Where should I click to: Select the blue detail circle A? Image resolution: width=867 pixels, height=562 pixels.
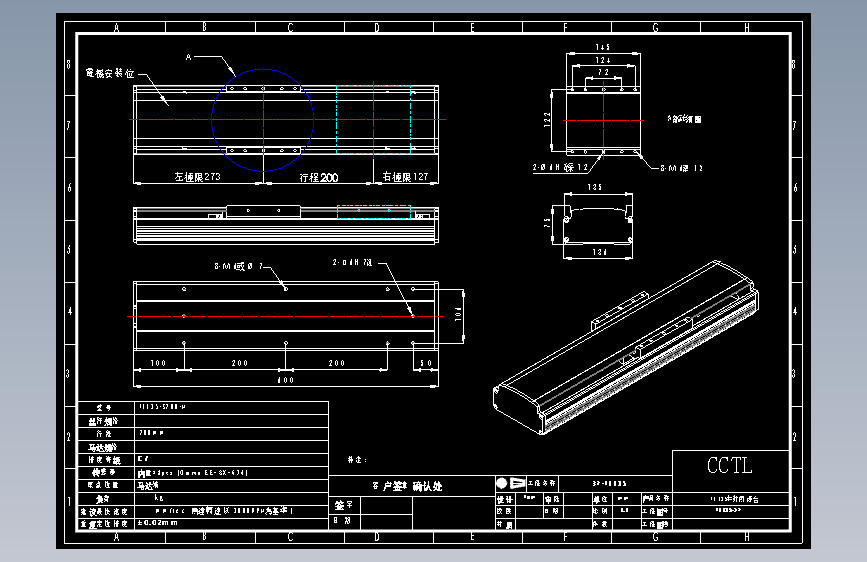[x=263, y=120]
